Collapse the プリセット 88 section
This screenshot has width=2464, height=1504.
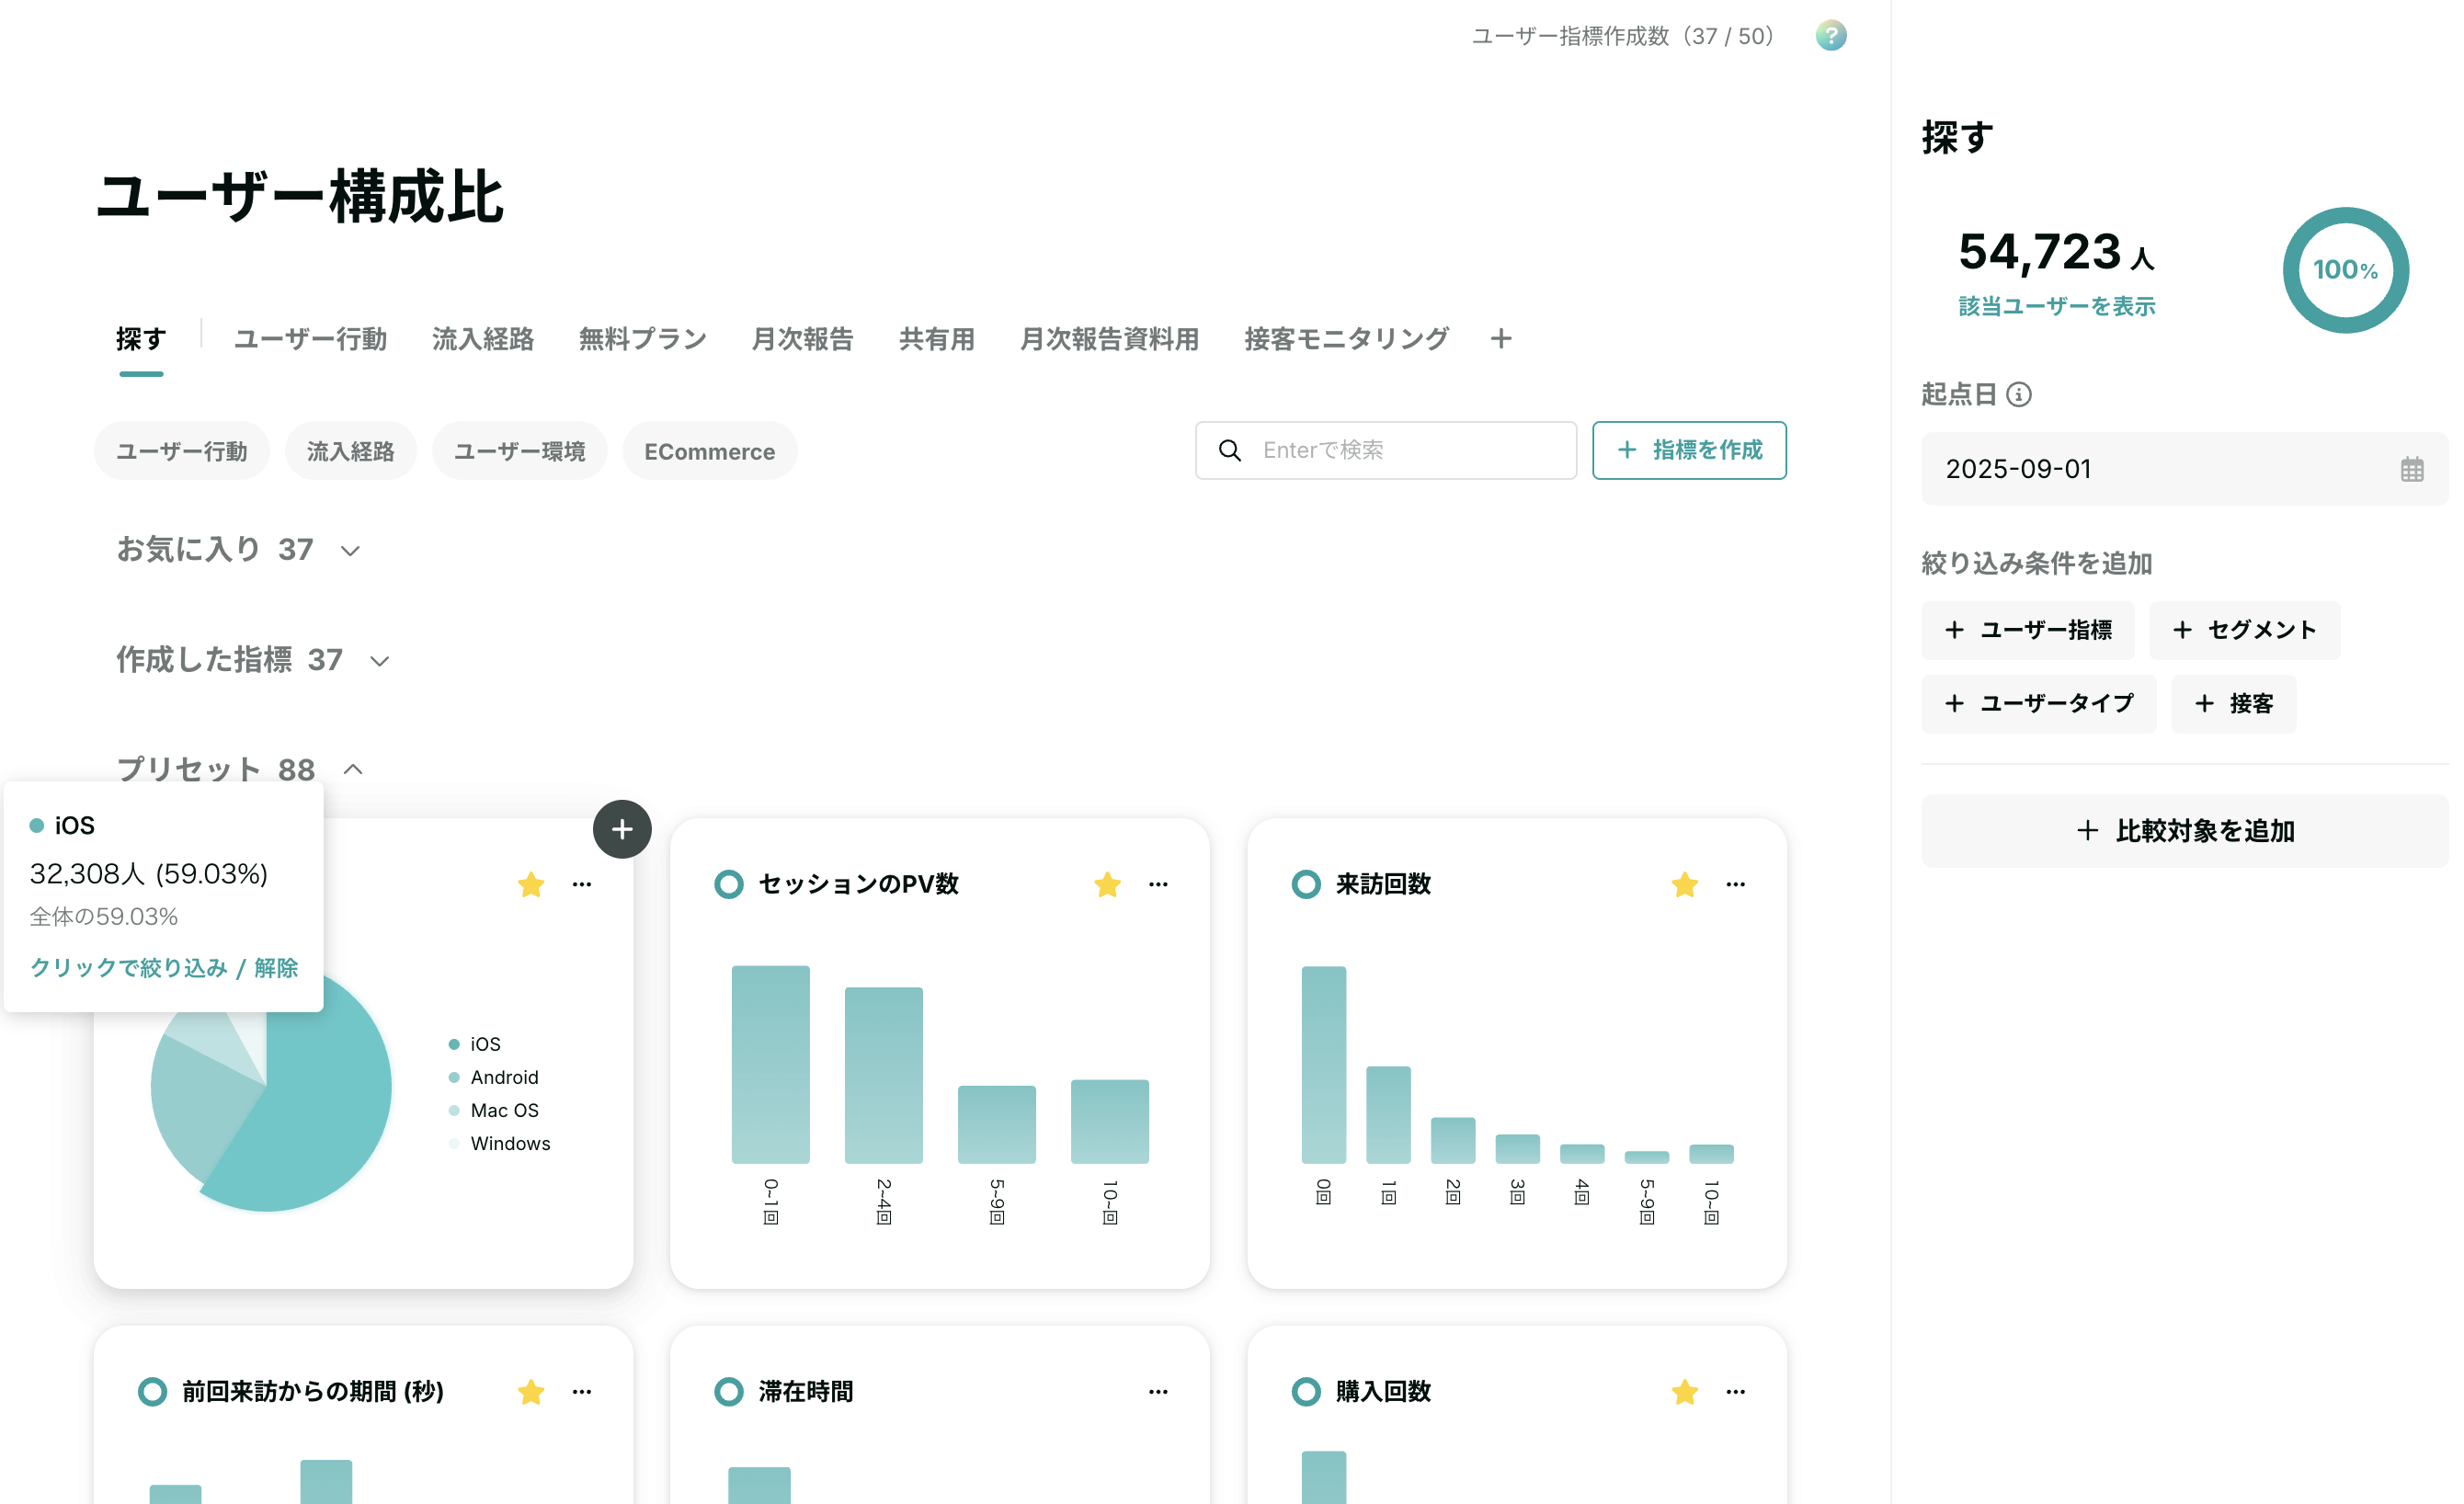point(240,769)
